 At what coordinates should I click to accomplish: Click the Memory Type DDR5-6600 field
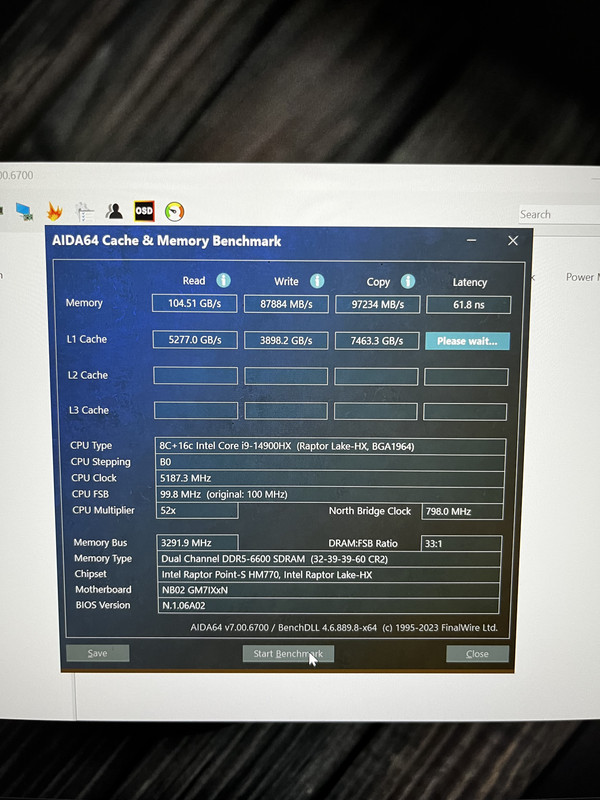(x=329, y=559)
